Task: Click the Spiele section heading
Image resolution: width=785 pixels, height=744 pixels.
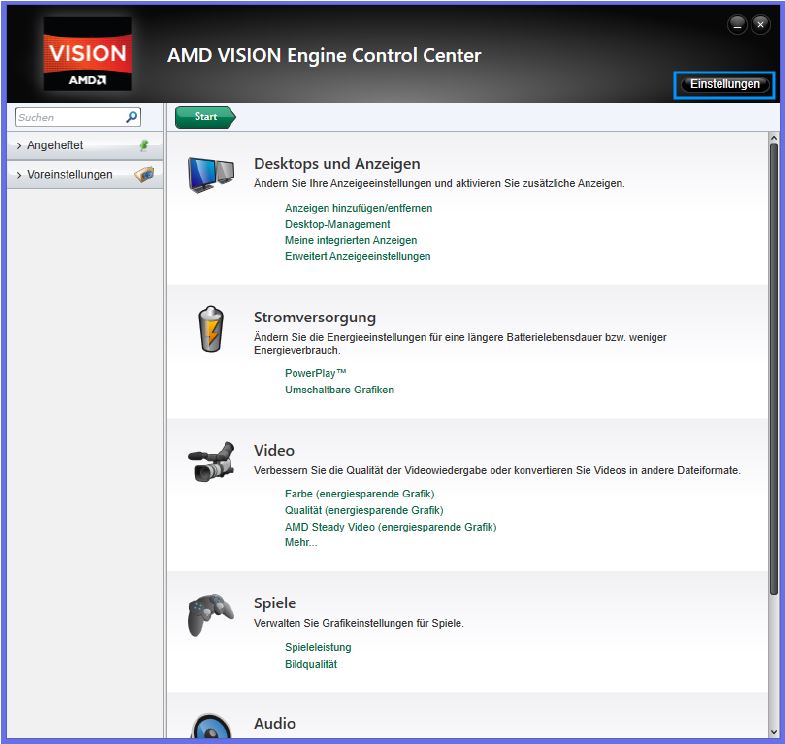Action: (x=275, y=603)
